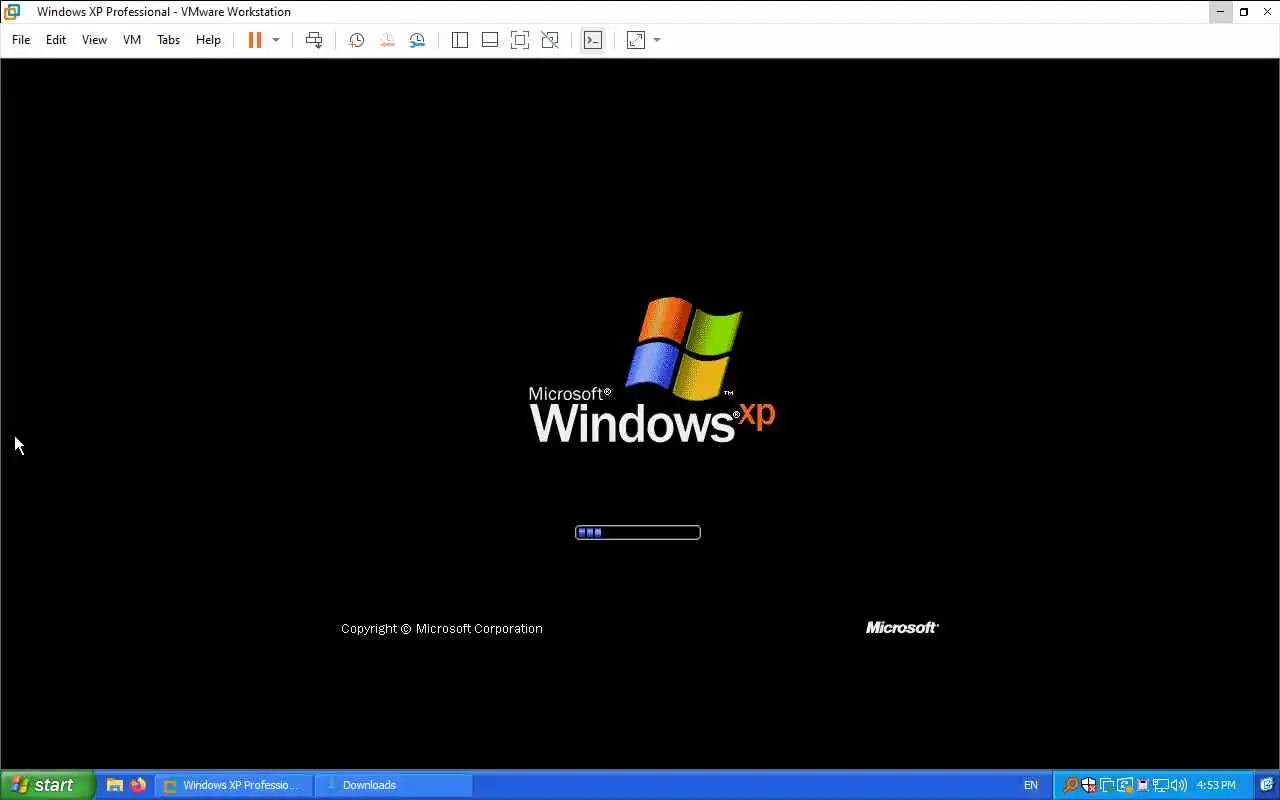
Task: Click the EN language indicator
Action: pyautogui.click(x=1031, y=785)
